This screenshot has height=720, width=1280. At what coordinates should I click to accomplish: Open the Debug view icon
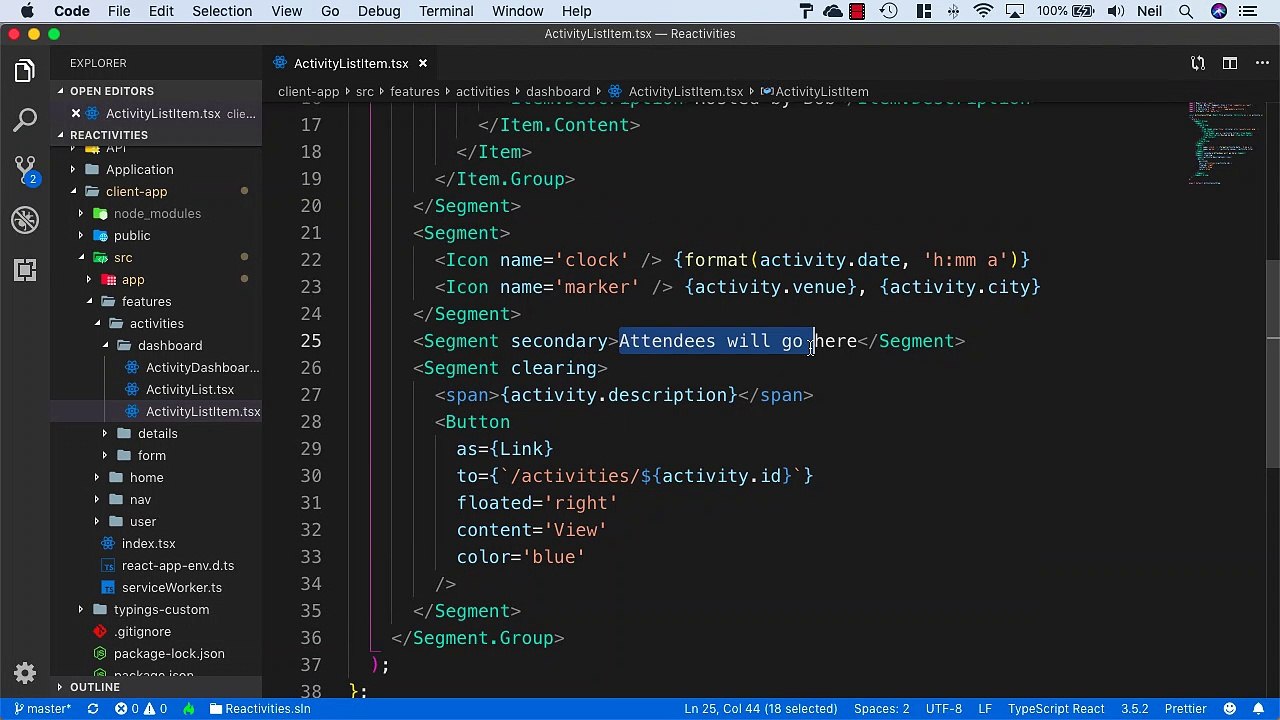[x=25, y=219]
